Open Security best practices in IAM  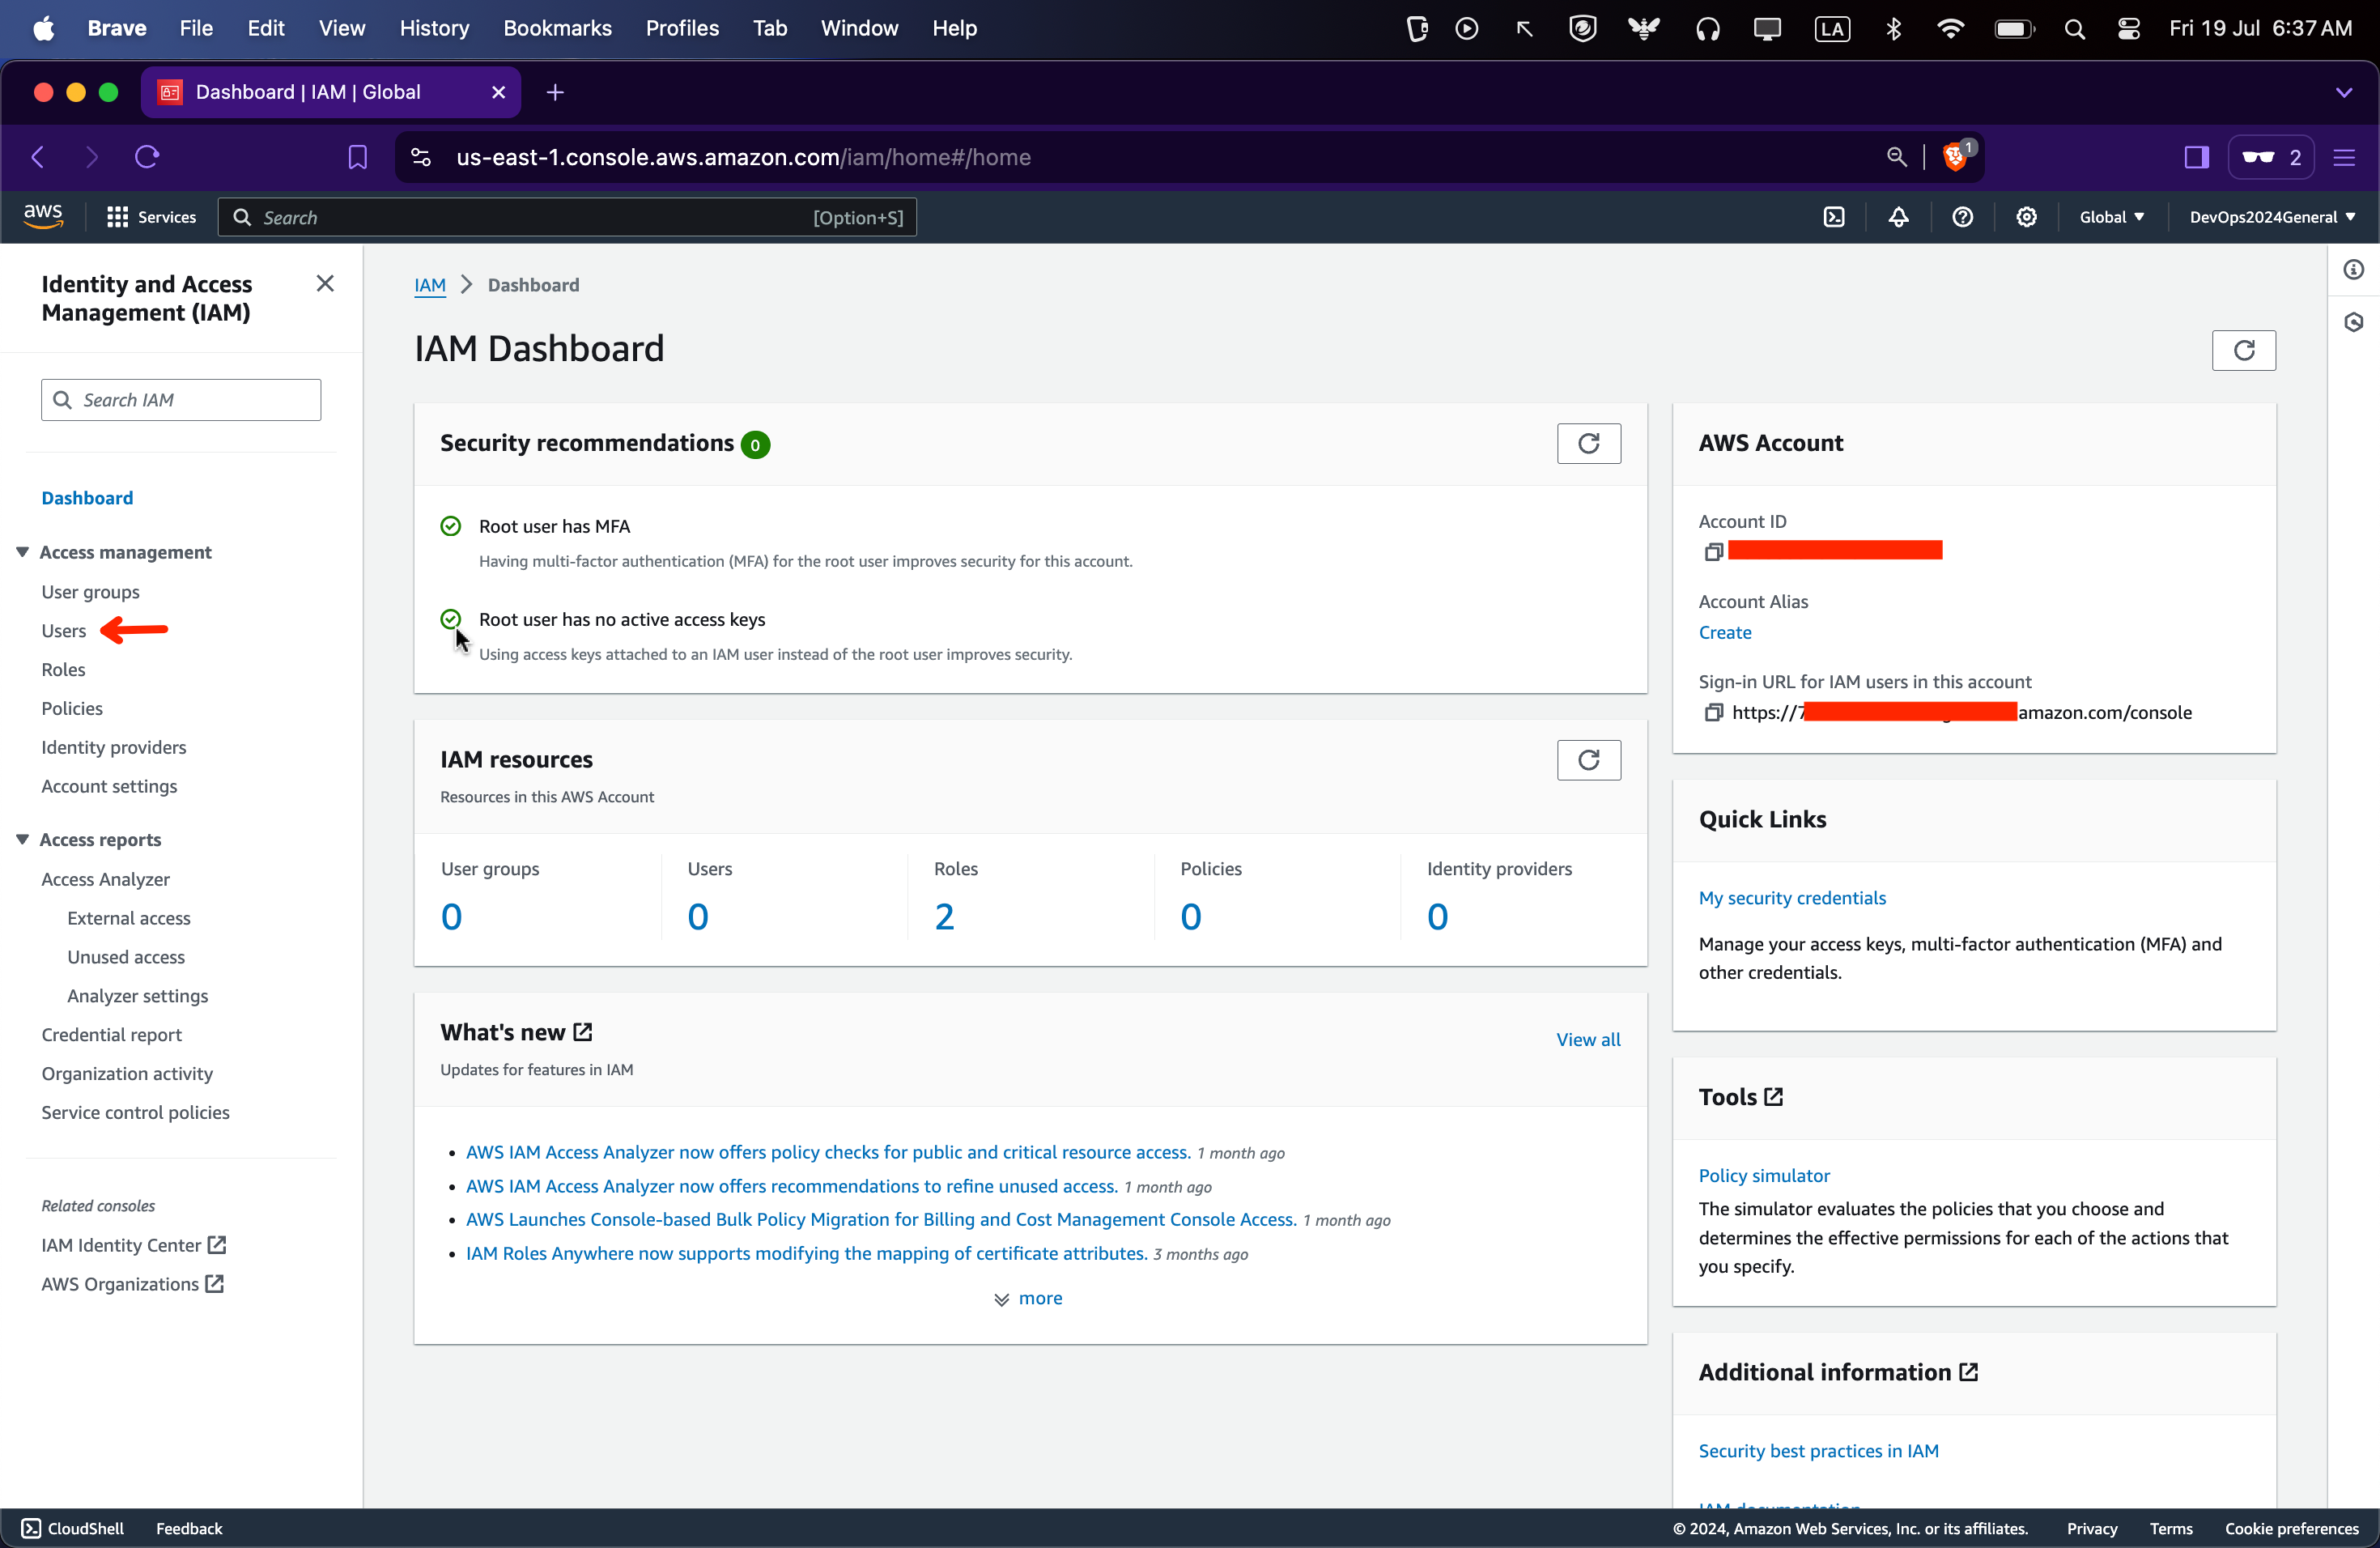click(x=1818, y=1451)
